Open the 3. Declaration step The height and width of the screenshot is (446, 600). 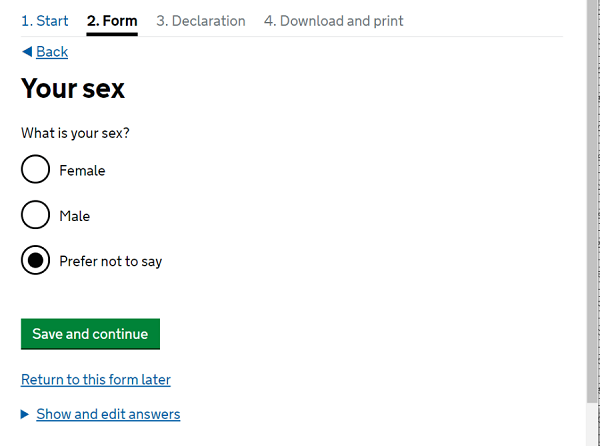coord(201,21)
